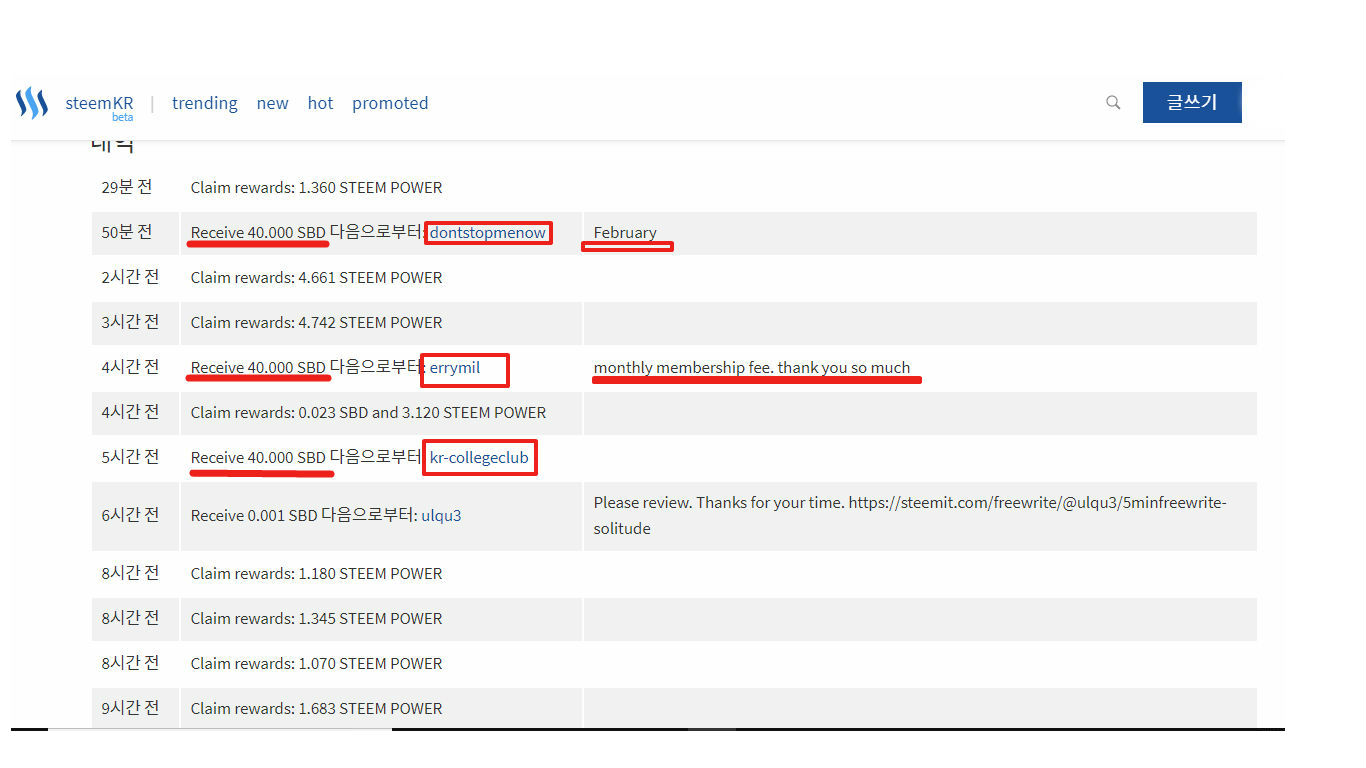Click the 글쓰기 write button
Screen dimensions: 1366x768
point(1191,102)
